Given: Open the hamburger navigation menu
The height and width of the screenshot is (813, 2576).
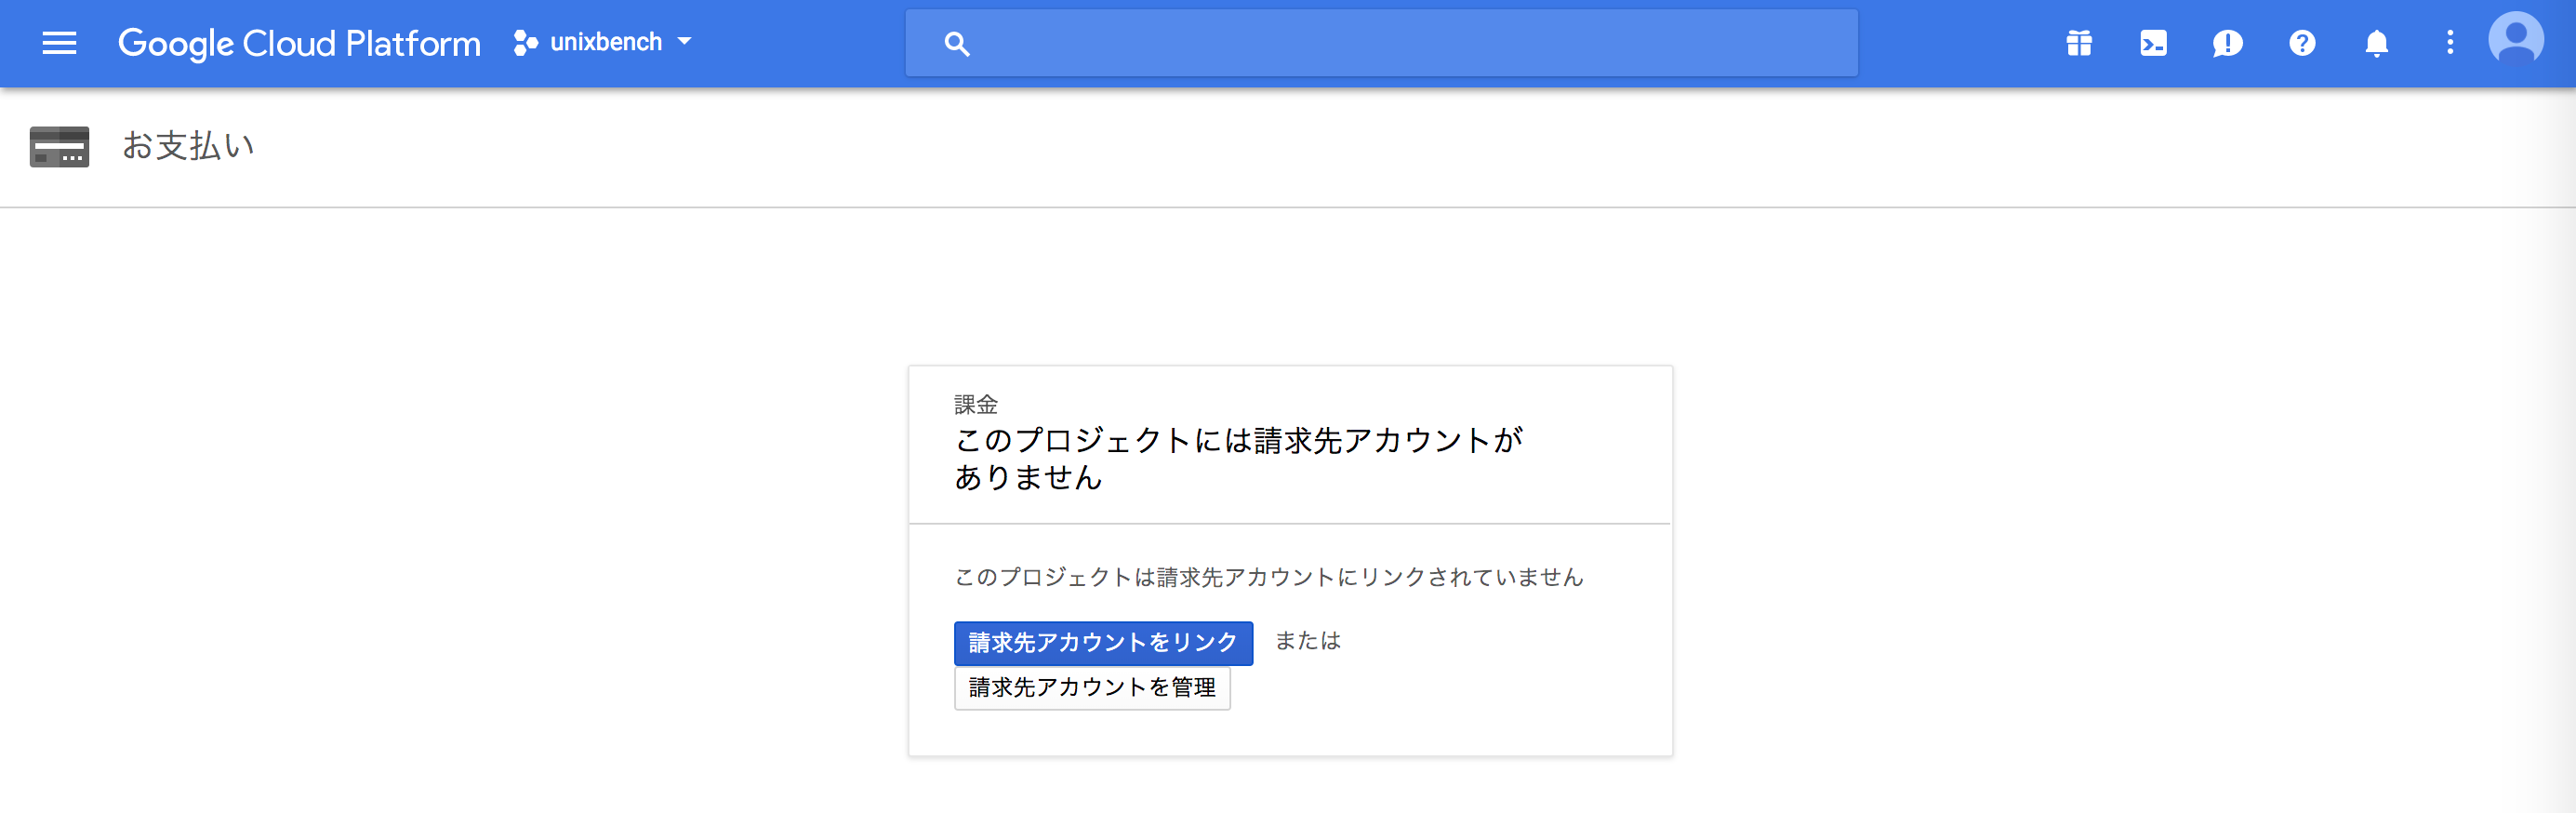Looking at the screenshot, I should (x=59, y=43).
